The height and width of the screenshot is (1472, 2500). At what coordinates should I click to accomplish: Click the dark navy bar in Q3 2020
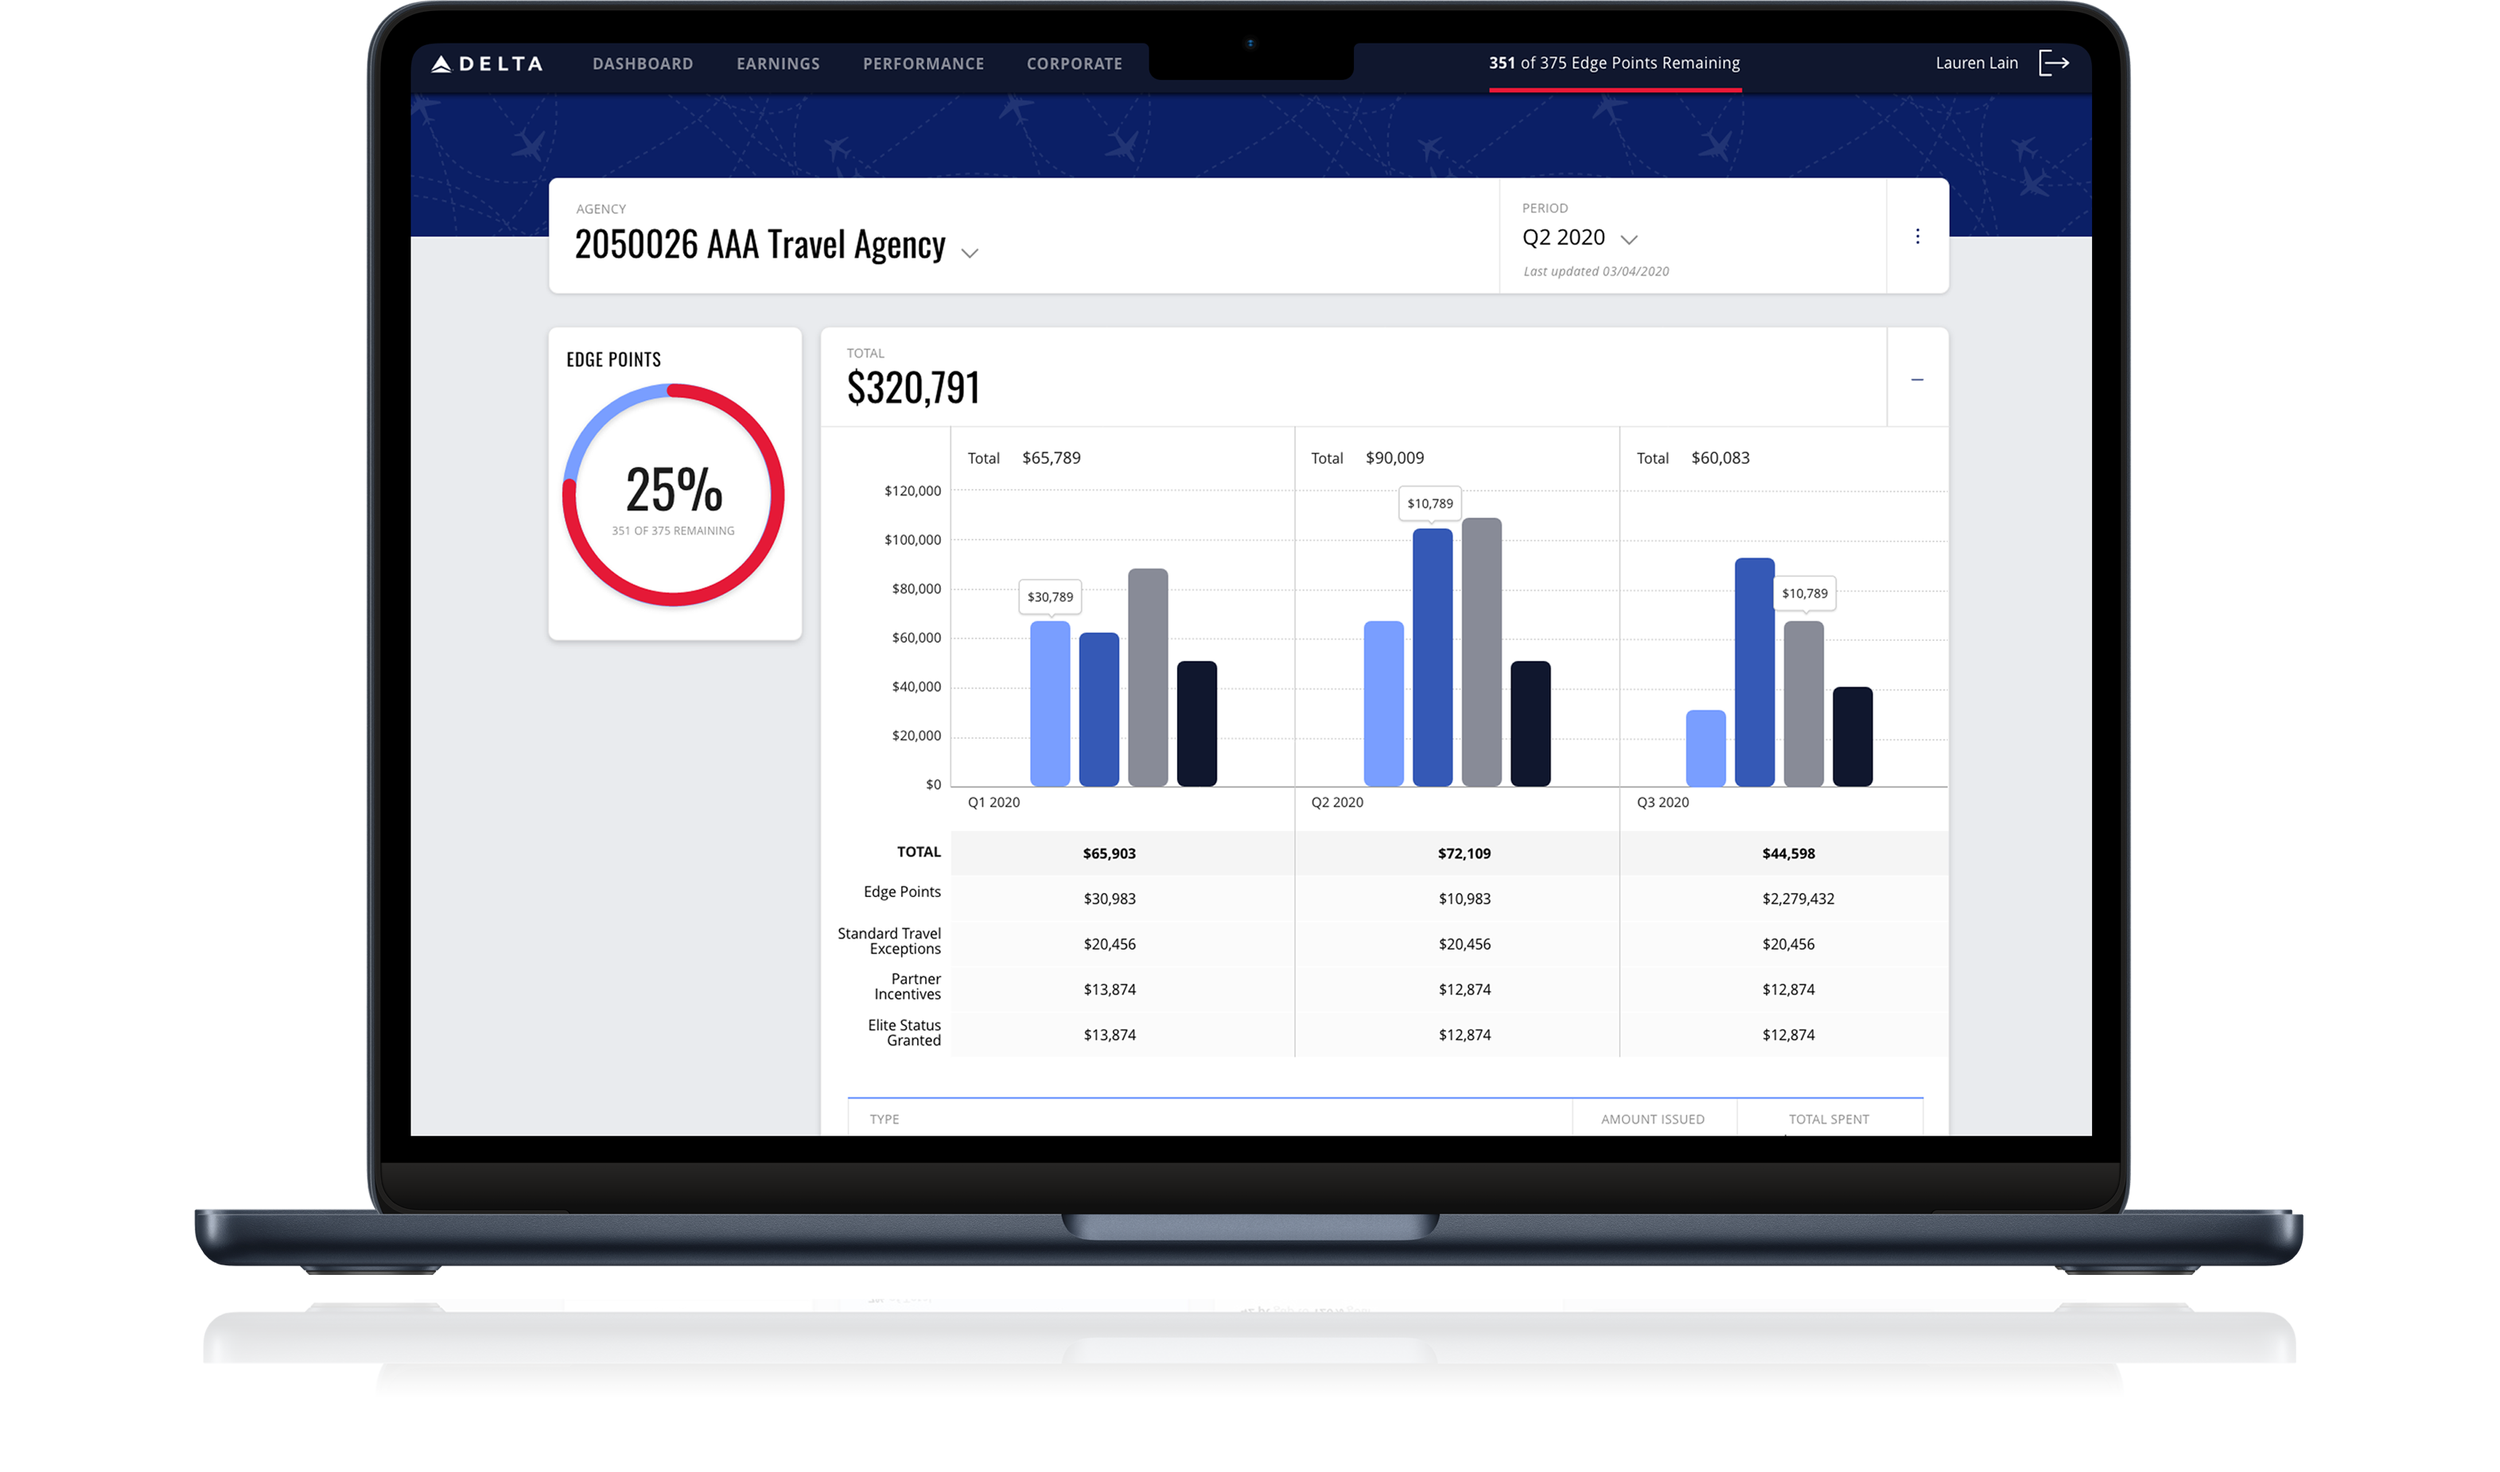pos(1852,736)
